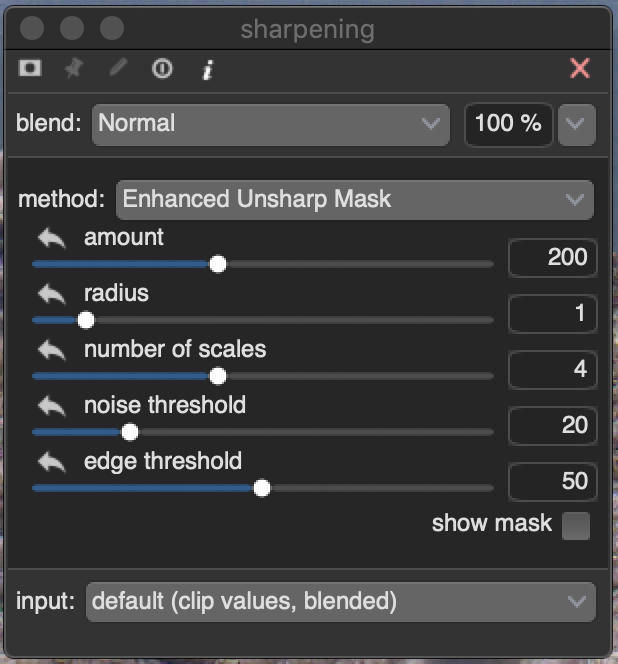Open the info icon
Screen dimensions: 618x664
point(208,69)
